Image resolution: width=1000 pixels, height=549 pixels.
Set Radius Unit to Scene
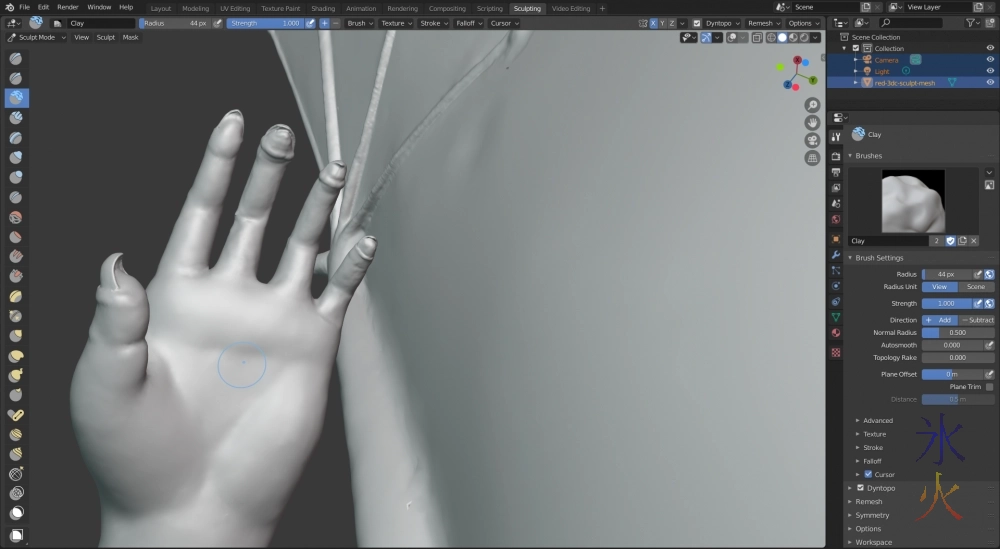976,287
